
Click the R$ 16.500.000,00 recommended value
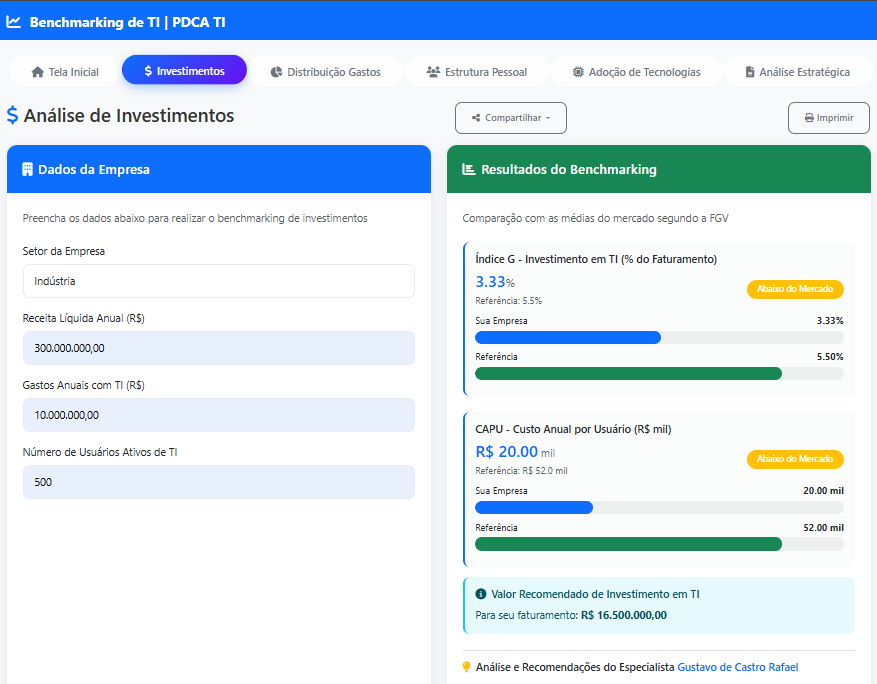tap(624, 615)
